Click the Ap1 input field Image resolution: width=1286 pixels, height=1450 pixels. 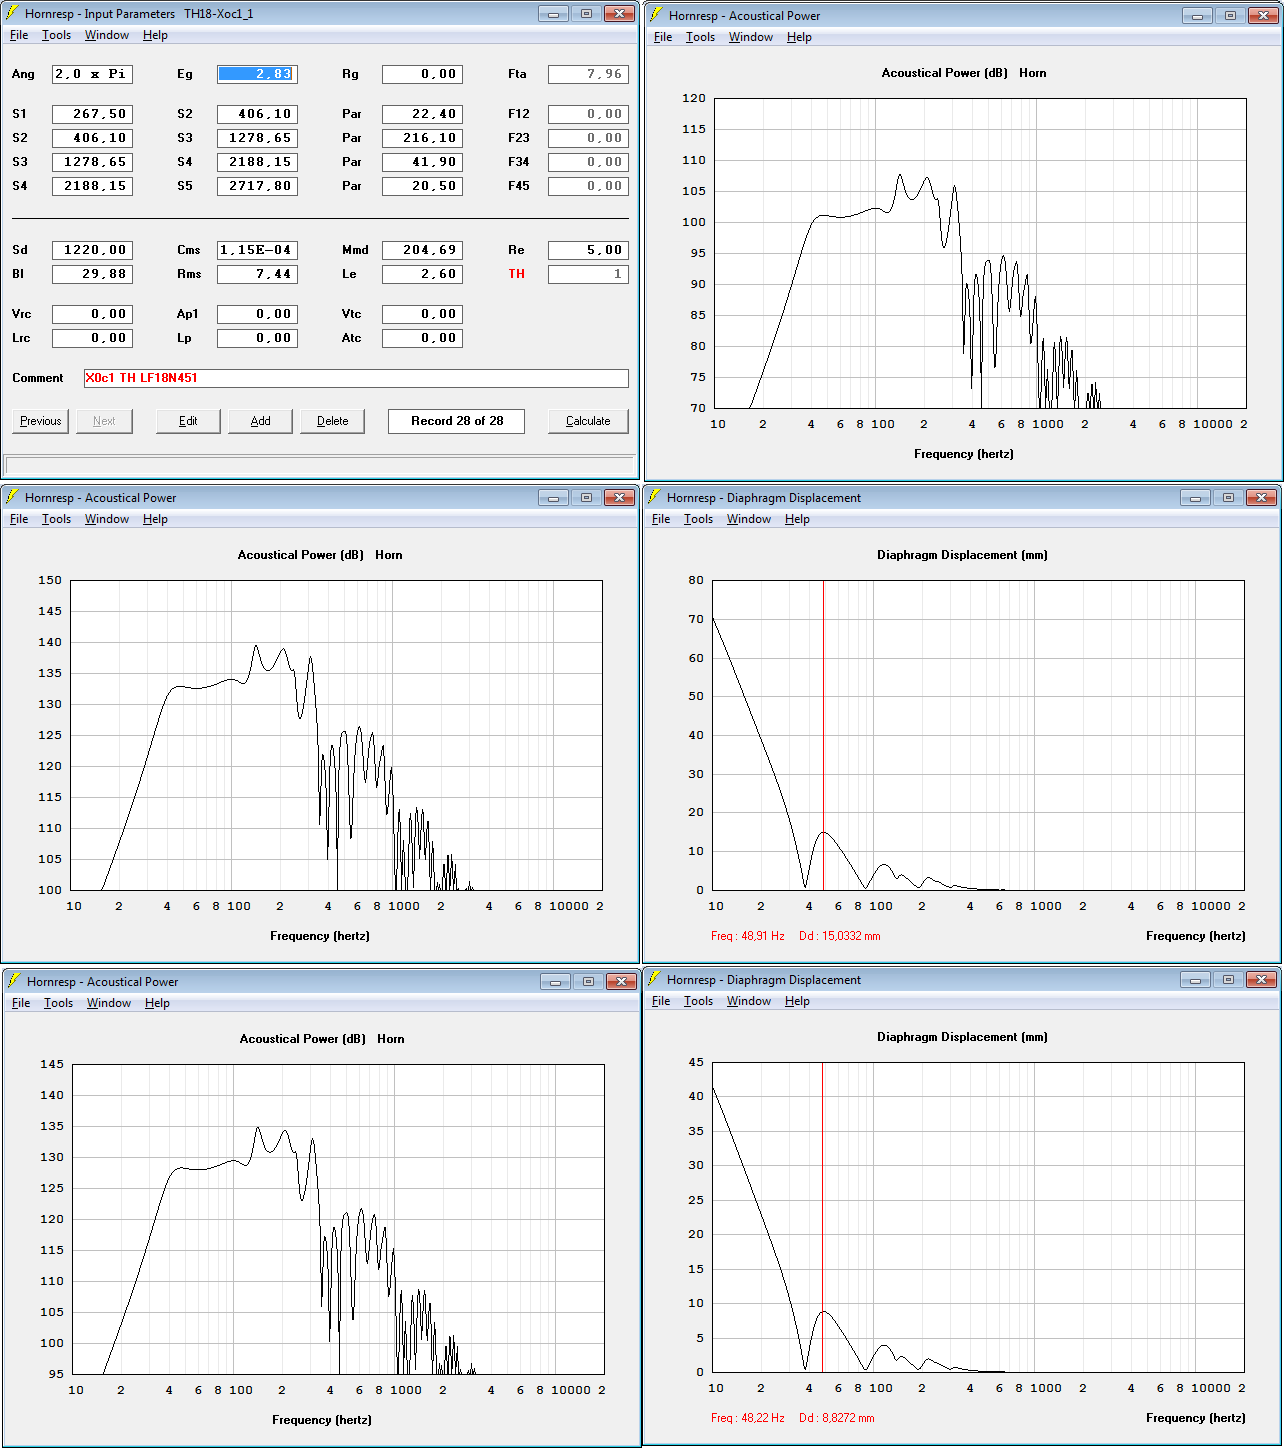click(257, 314)
